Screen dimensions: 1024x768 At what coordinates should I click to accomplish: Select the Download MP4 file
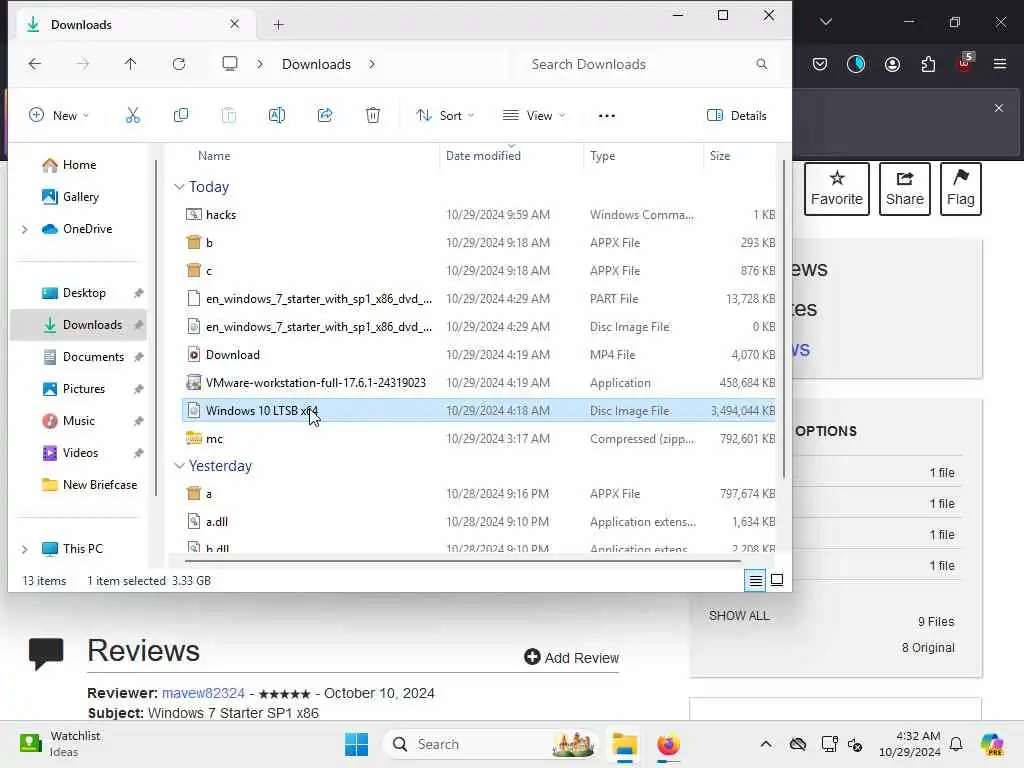point(478,355)
